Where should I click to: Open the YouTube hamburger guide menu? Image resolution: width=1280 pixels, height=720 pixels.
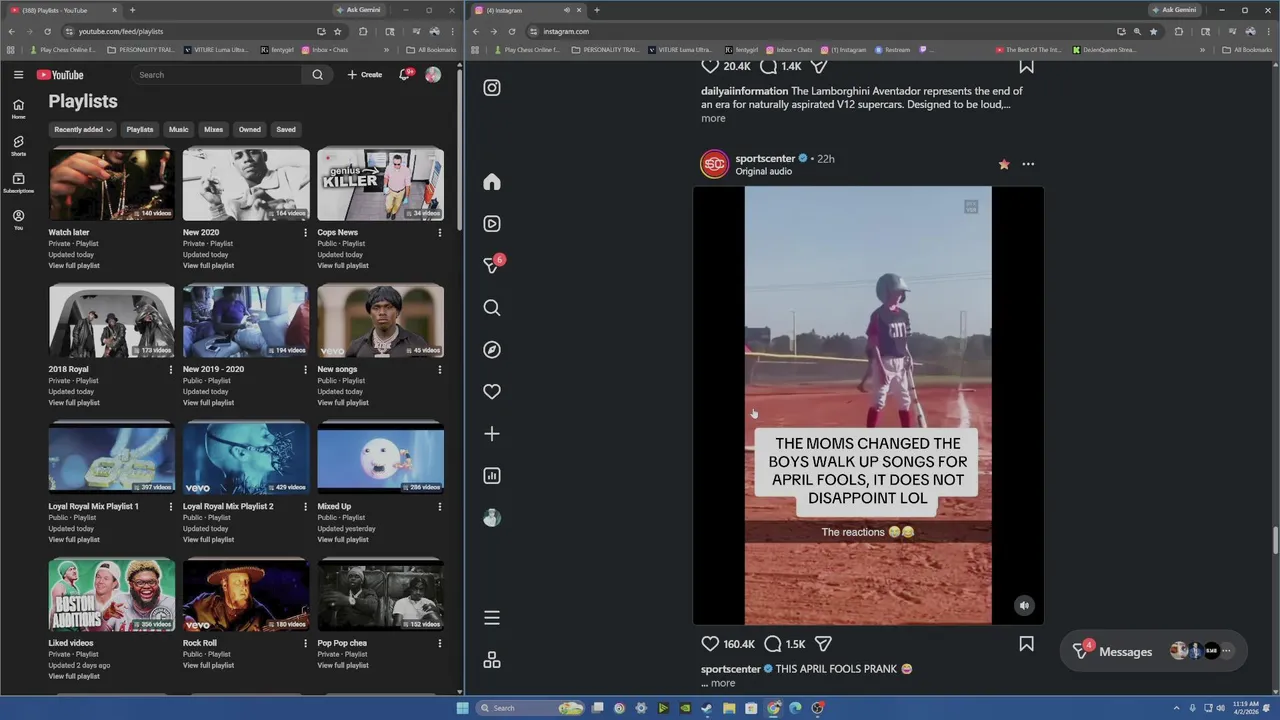pos(18,75)
